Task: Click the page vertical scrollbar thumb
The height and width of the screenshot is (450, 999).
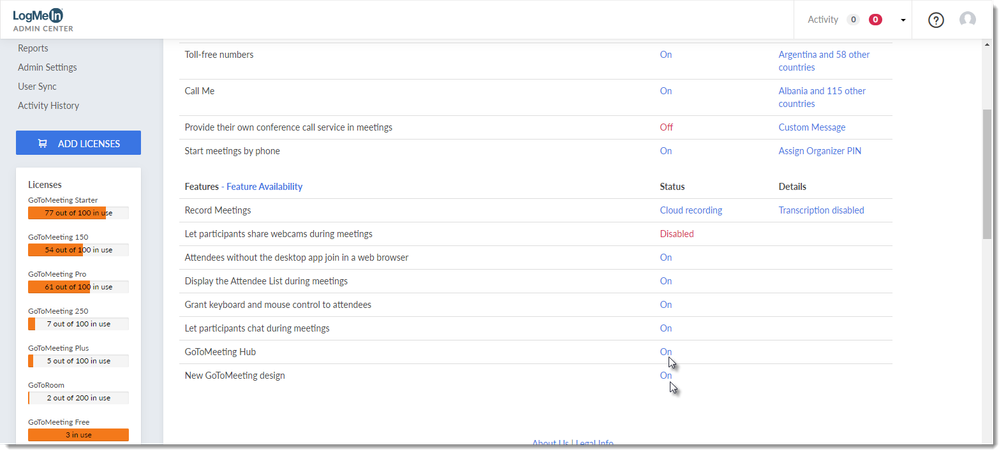Action: coord(987,173)
